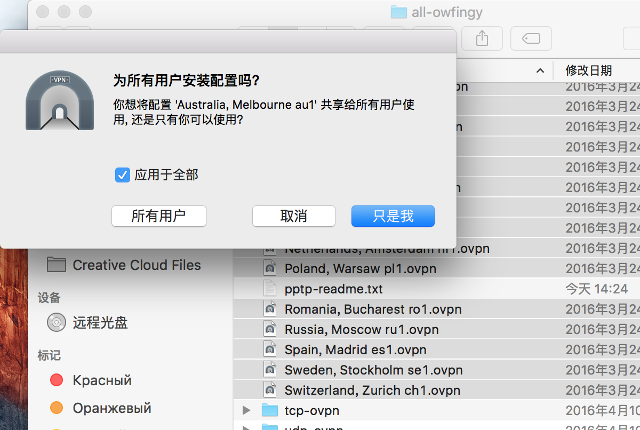This screenshot has width=640, height=430.
Task: Sort by the 修改日期 column header
Action: [x=589, y=71]
